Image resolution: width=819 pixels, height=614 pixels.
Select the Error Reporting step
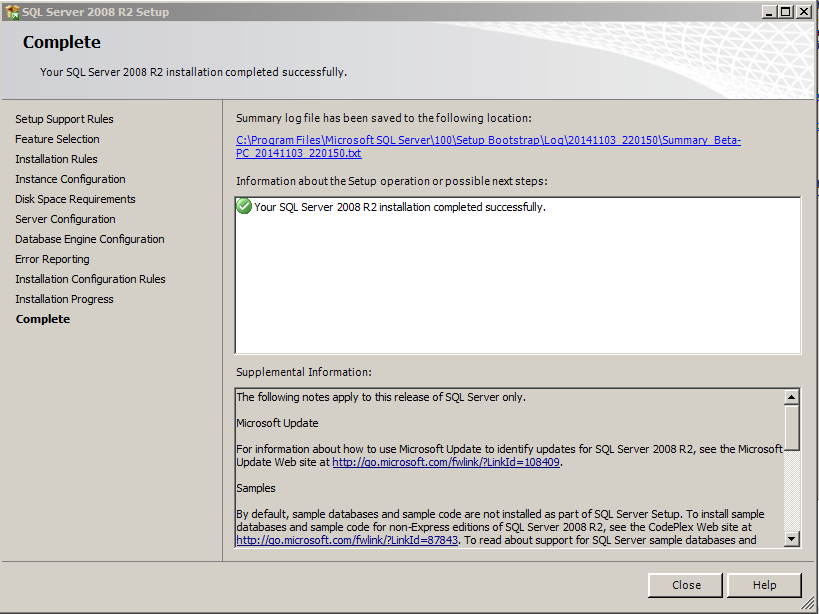click(52, 259)
